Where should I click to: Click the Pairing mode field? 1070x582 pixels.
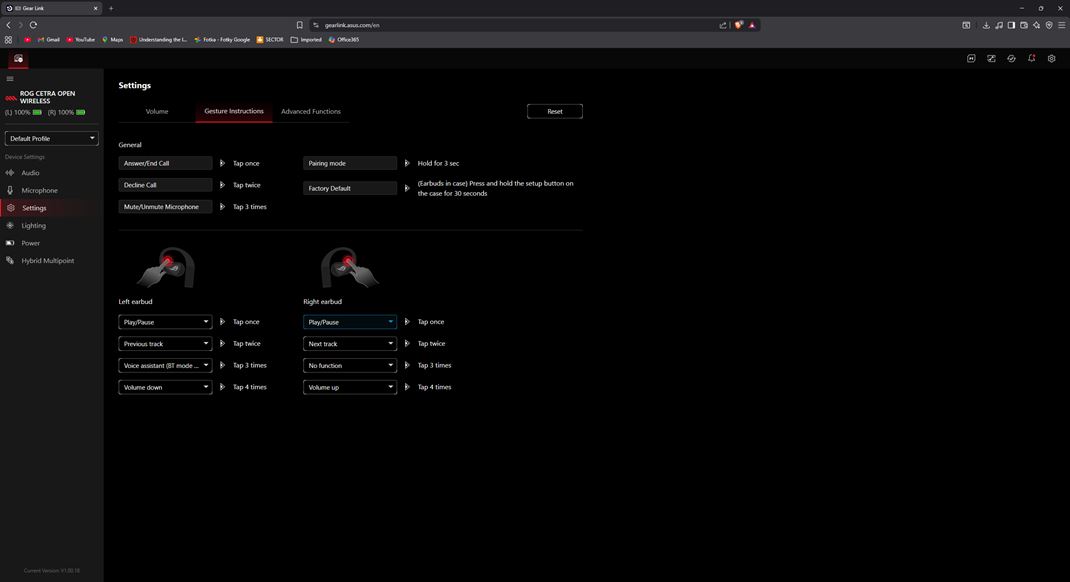click(350, 163)
